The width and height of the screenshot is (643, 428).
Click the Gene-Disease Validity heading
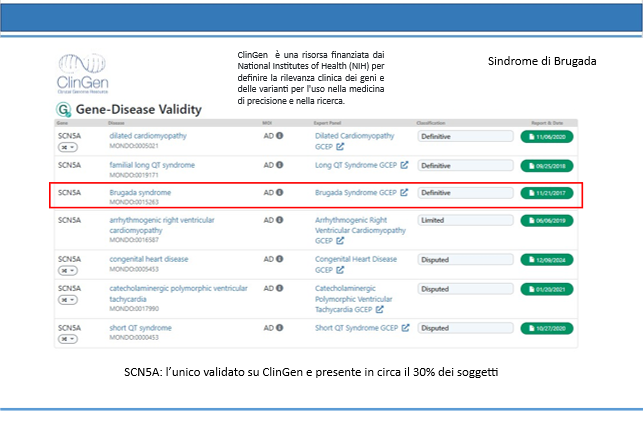(139, 109)
